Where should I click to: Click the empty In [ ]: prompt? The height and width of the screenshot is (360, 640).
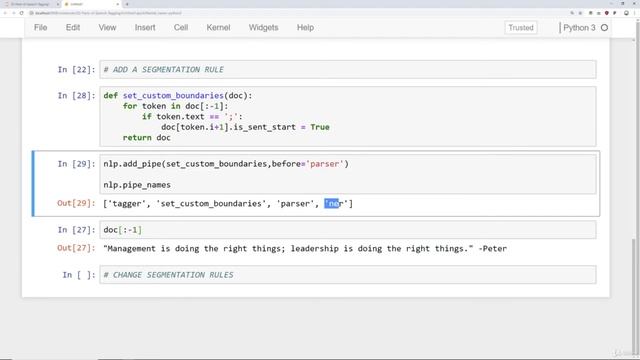pos(78,275)
